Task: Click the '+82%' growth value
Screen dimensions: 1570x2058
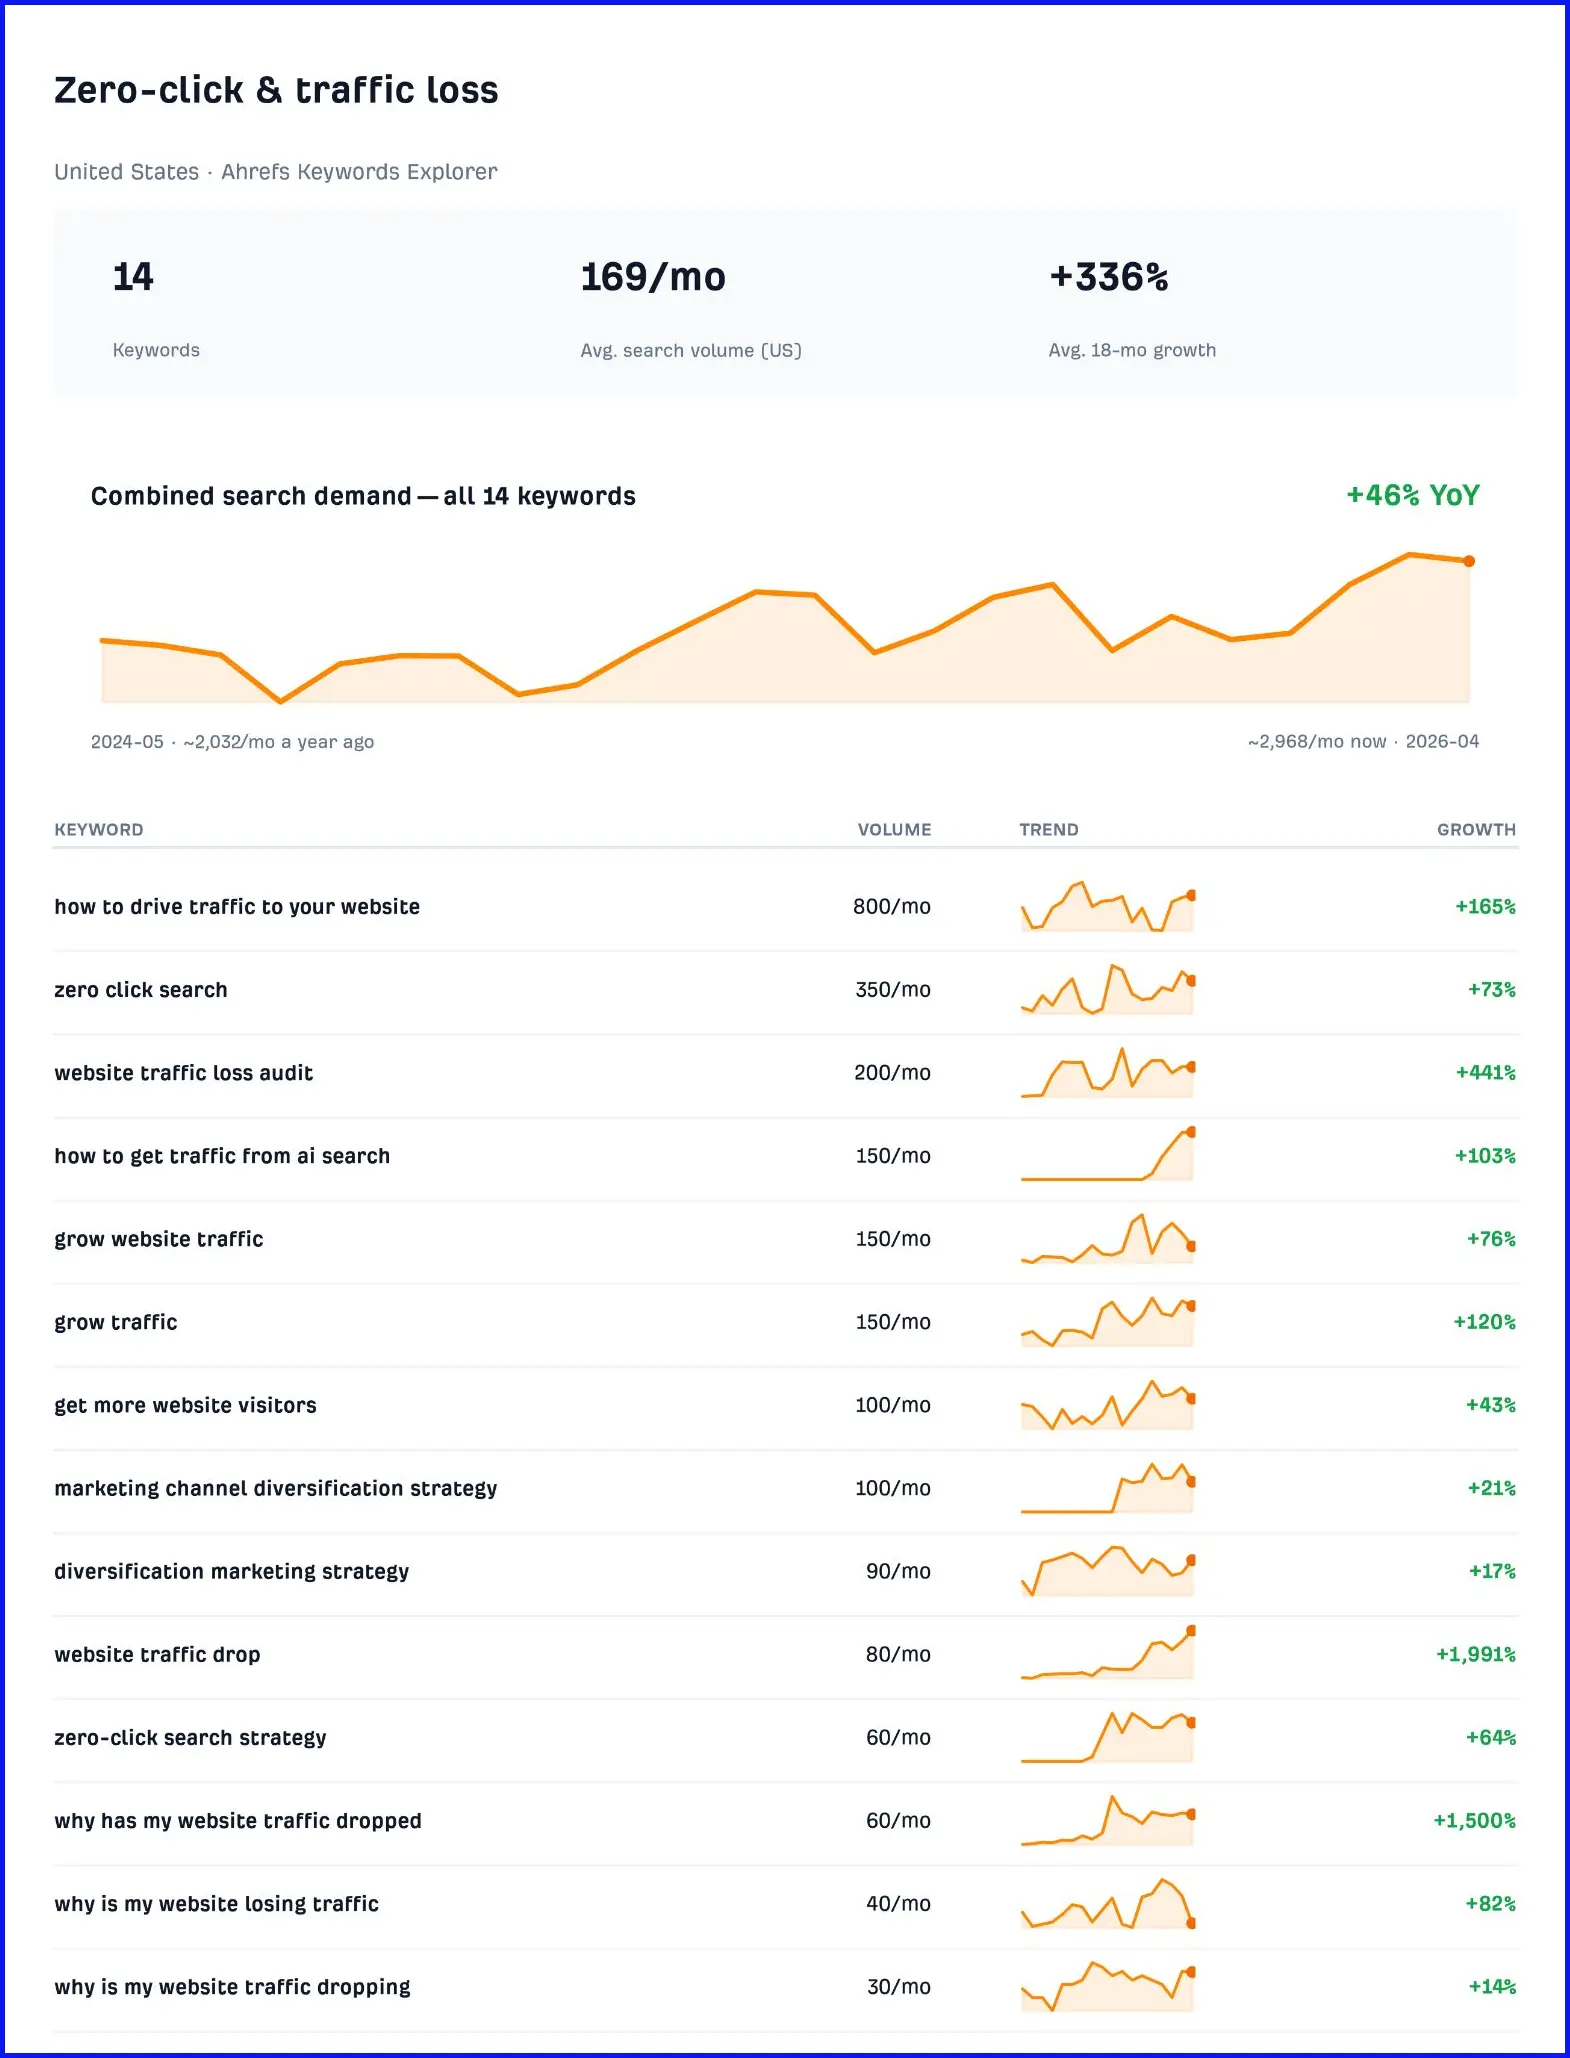Action: tap(1491, 1903)
